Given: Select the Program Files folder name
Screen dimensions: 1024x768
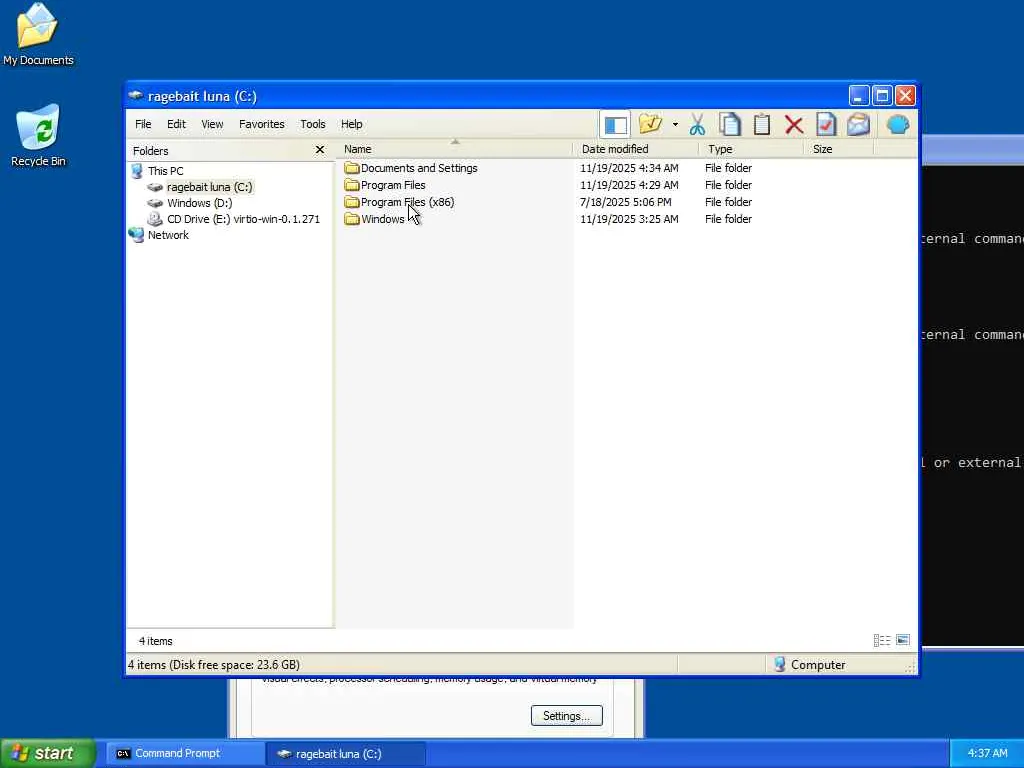Looking at the screenshot, I should point(393,185).
